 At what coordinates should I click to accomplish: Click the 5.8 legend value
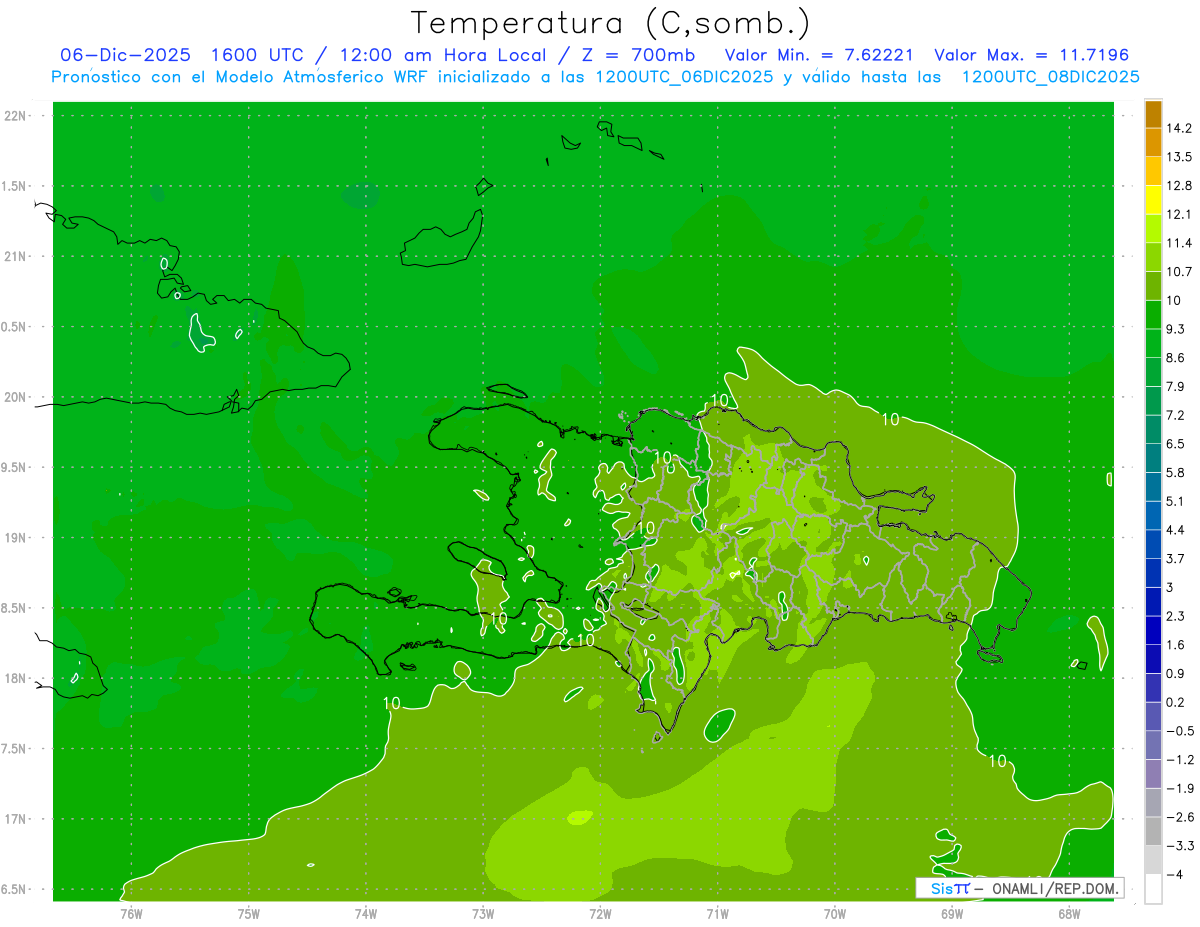point(1176,473)
